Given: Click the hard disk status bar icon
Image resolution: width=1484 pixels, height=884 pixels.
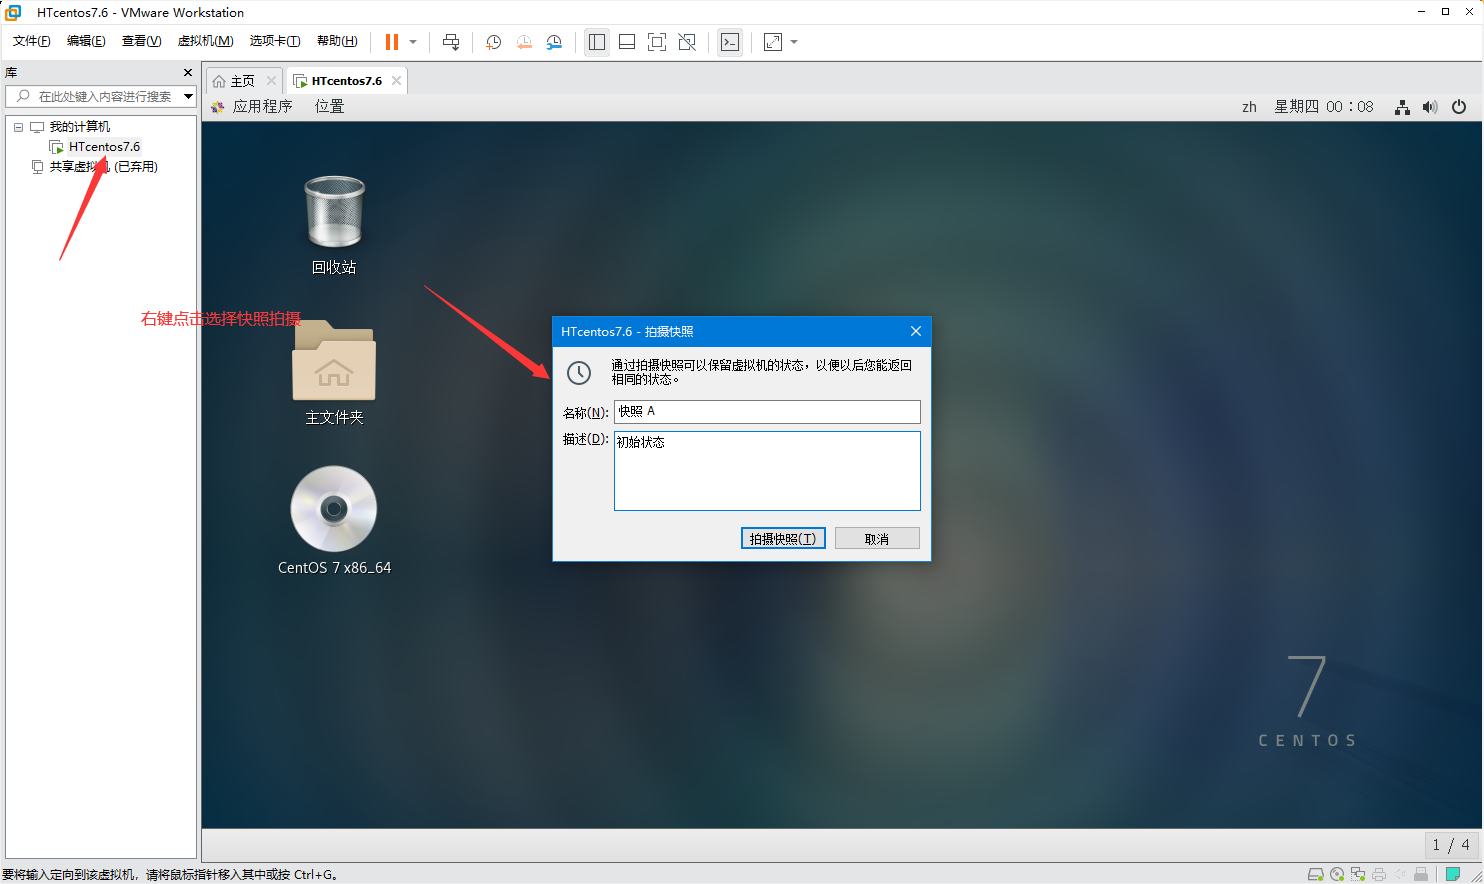Looking at the screenshot, I should click(1316, 875).
